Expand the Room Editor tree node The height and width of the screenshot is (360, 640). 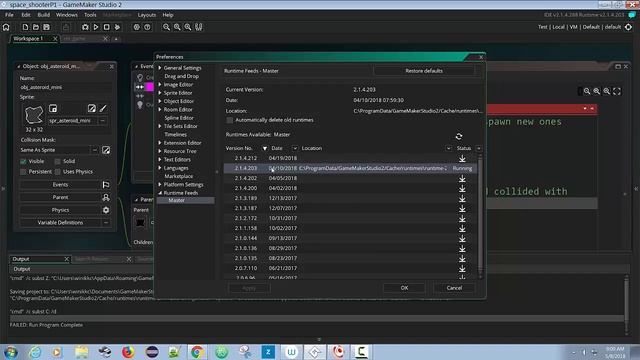coord(160,109)
